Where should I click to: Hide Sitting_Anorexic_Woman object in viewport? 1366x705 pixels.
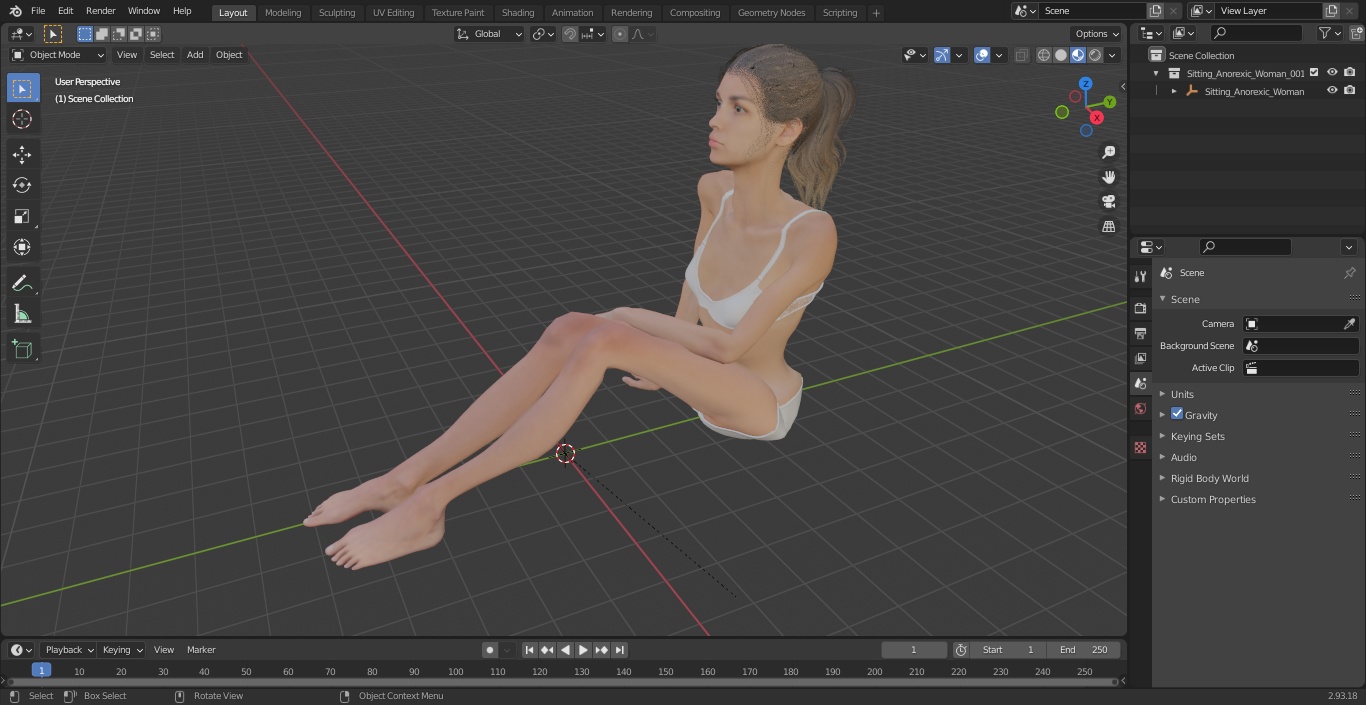1332,91
